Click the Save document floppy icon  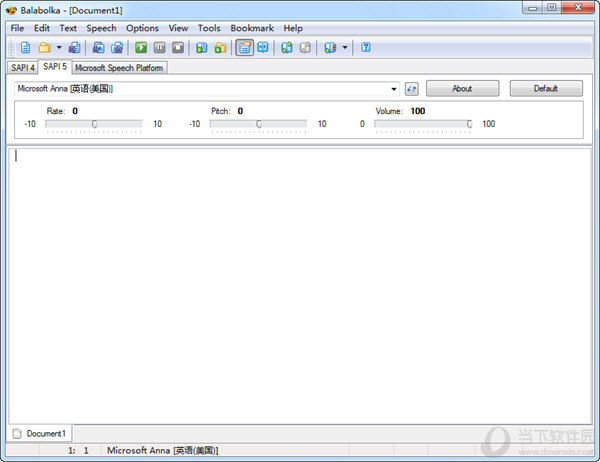coord(74,48)
